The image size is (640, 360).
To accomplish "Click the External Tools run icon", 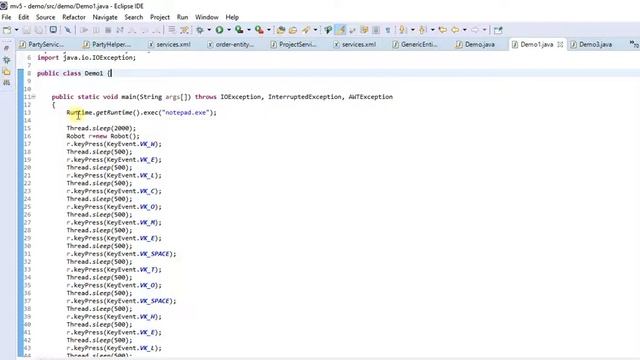I will 259,30.
